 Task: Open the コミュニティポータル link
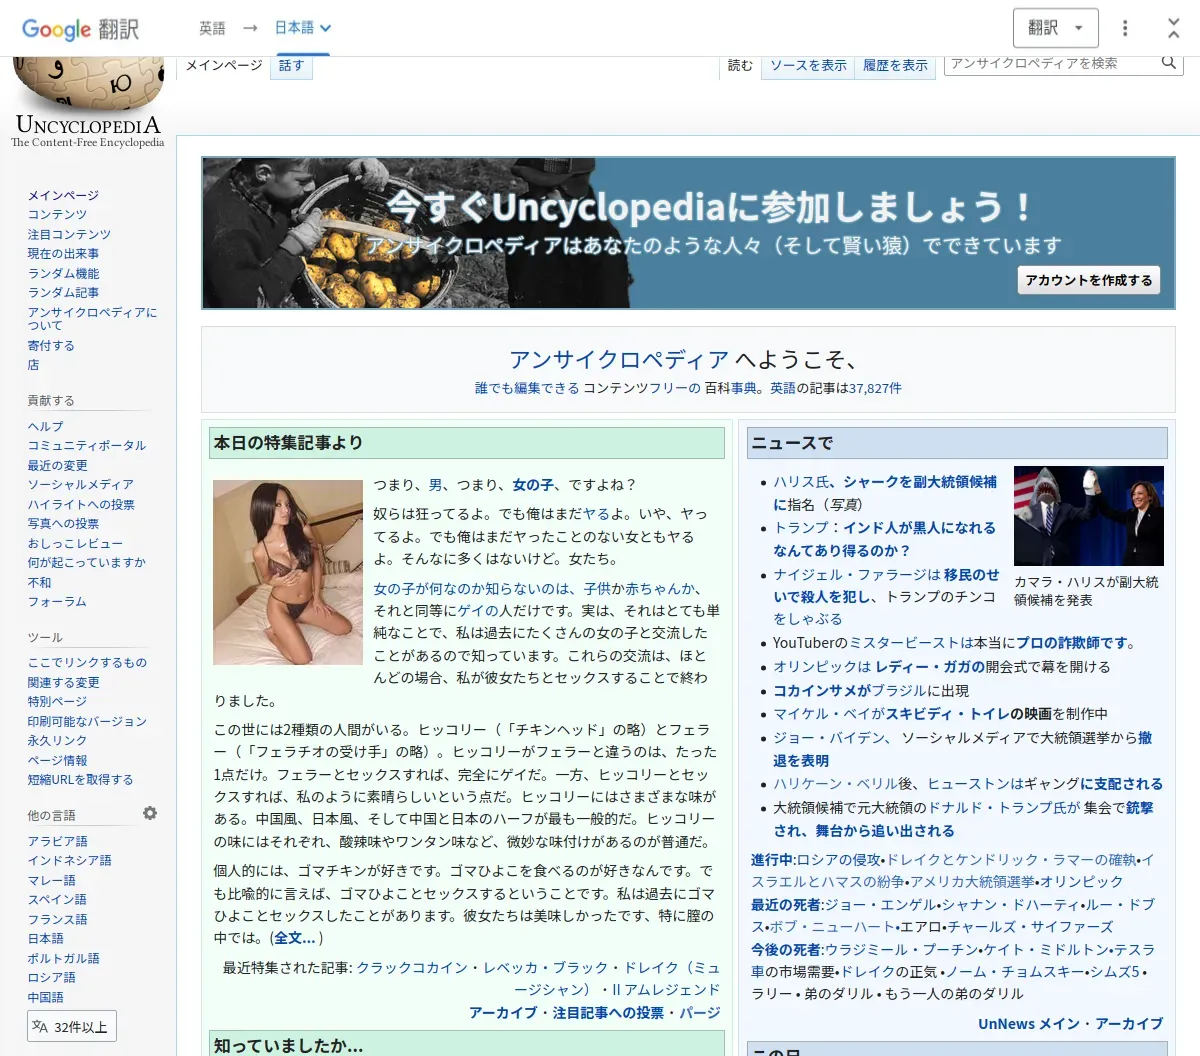pos(87,445)
